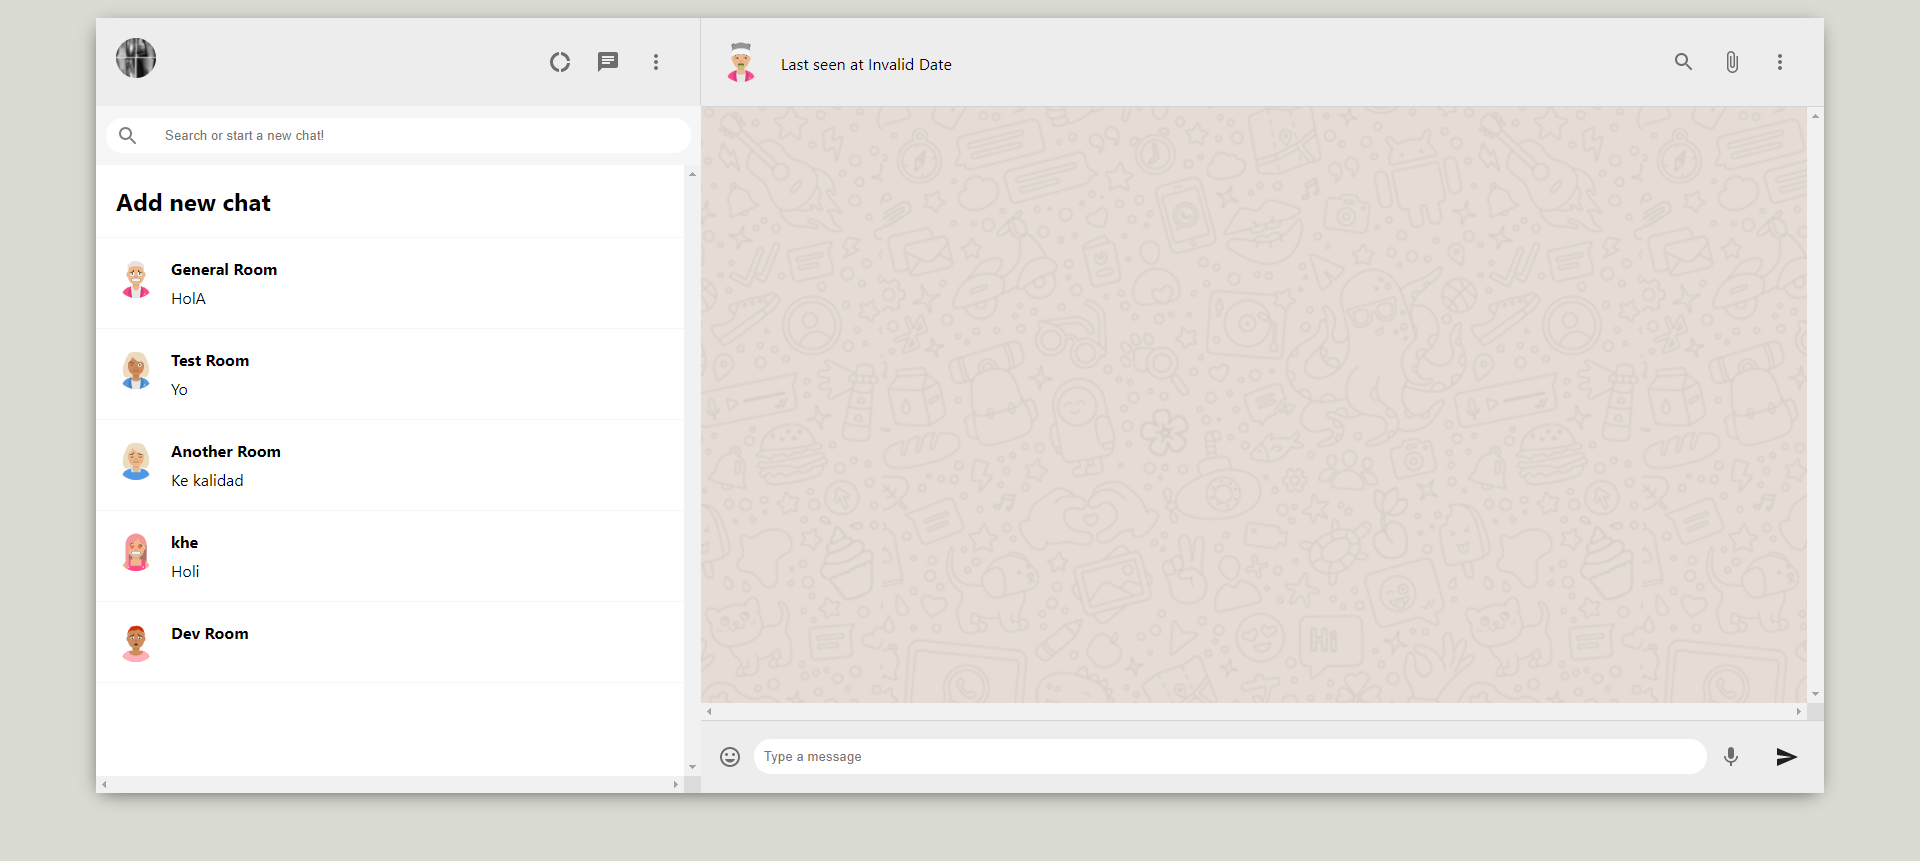The image size is (1920, 861).
Task: Open sidebar more options menu
Action: (x=656, y=62)
